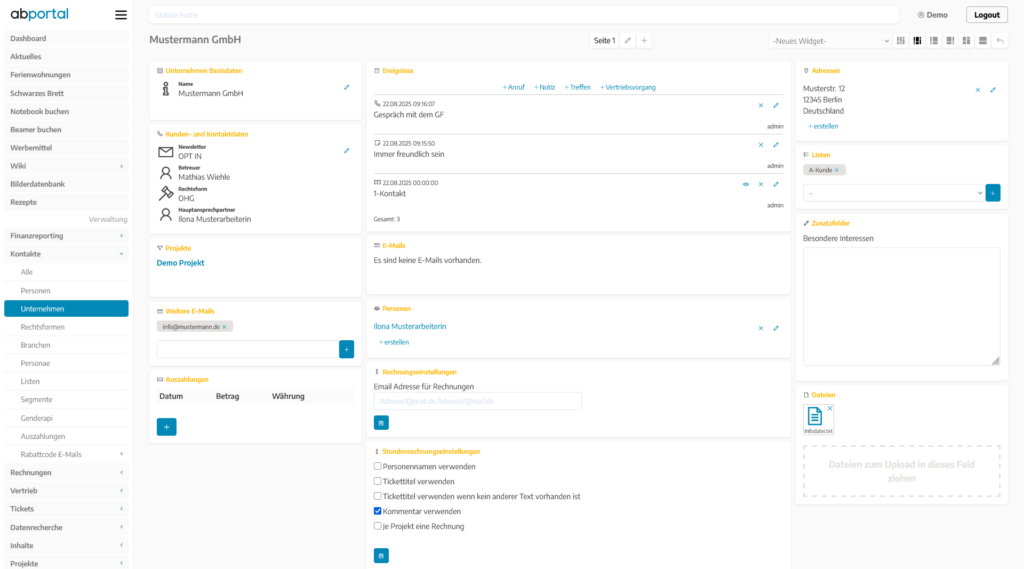Delete the 'Gespräch mit dem GF' event
The image size is (1024, 569).
click(x=760, y=105)
